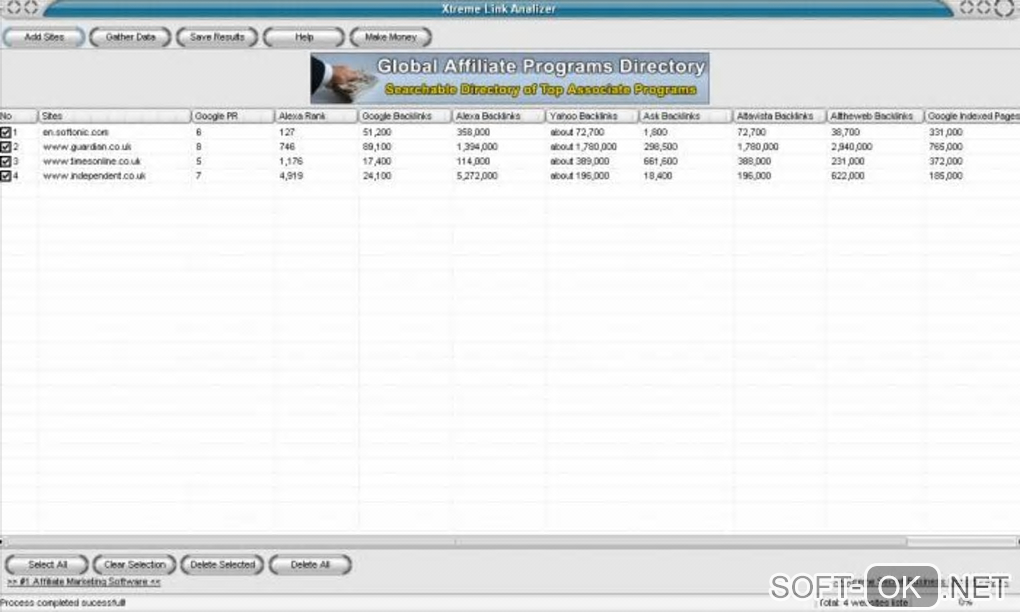The image size is (1020, 612).
Task: Click Alexa Rank value 4,919
Action: [291, 176]
